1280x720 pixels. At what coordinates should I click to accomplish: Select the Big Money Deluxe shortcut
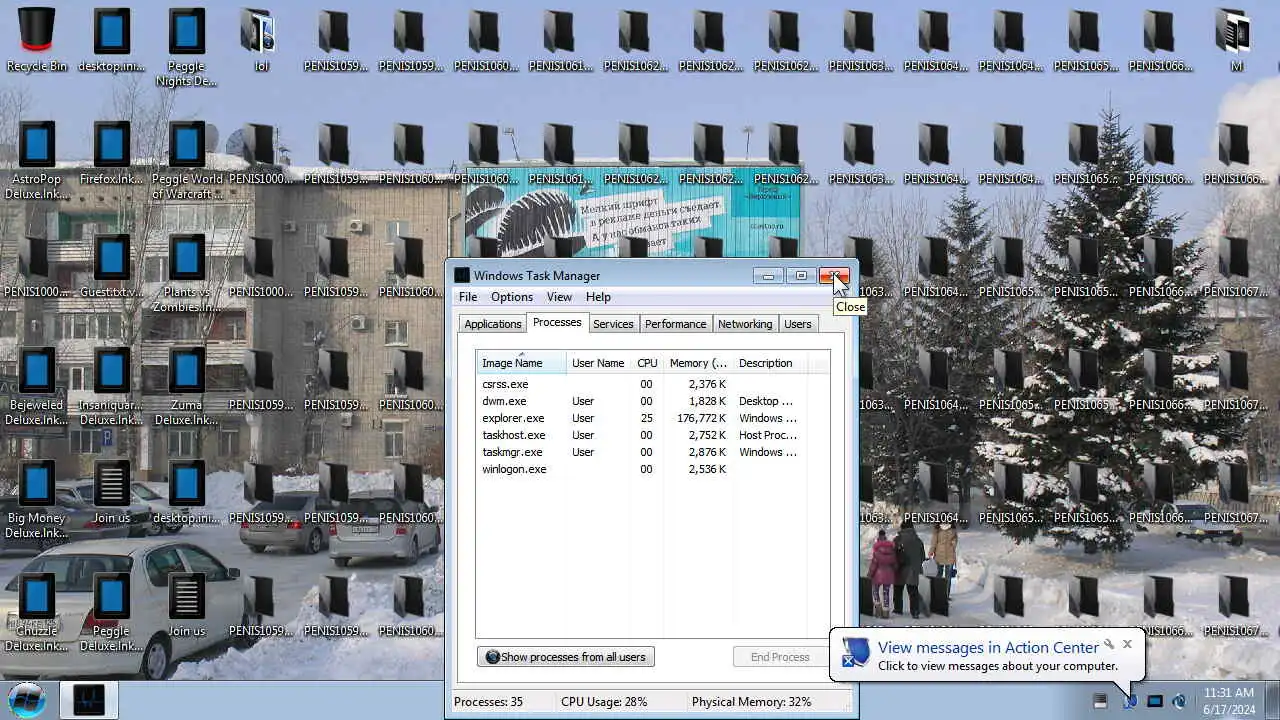click(37, 499)
